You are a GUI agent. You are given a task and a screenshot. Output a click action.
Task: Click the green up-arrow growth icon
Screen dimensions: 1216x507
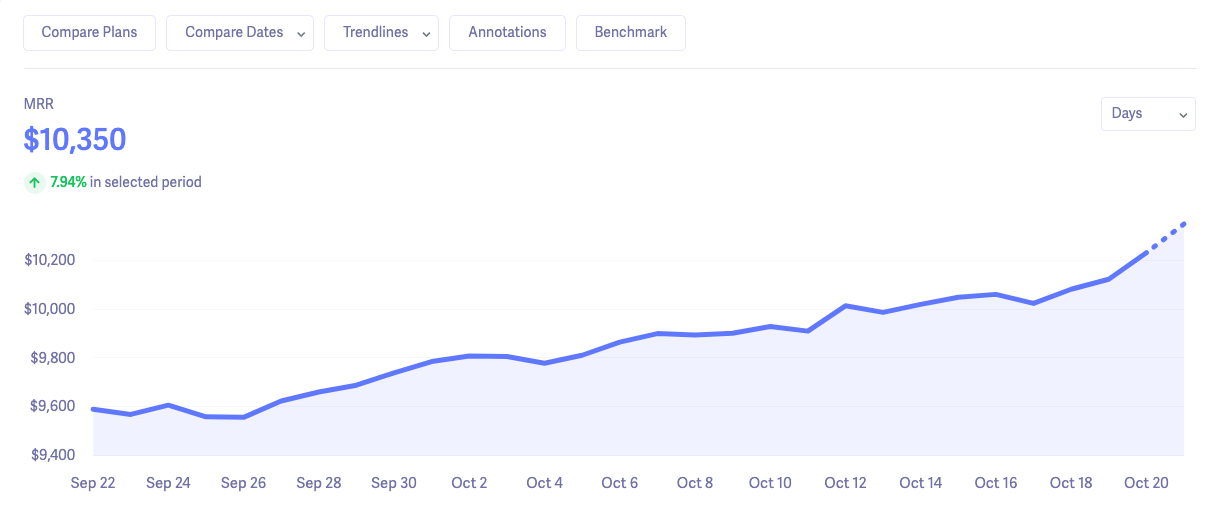35,182
